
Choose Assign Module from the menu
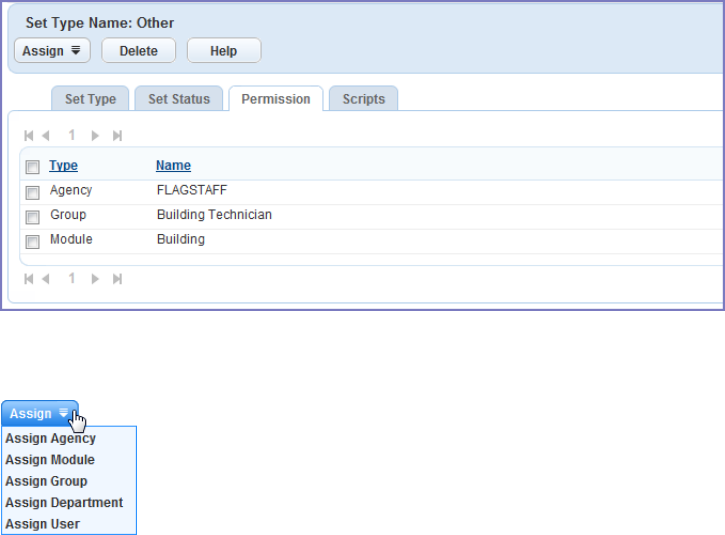[x=50, y=460]
